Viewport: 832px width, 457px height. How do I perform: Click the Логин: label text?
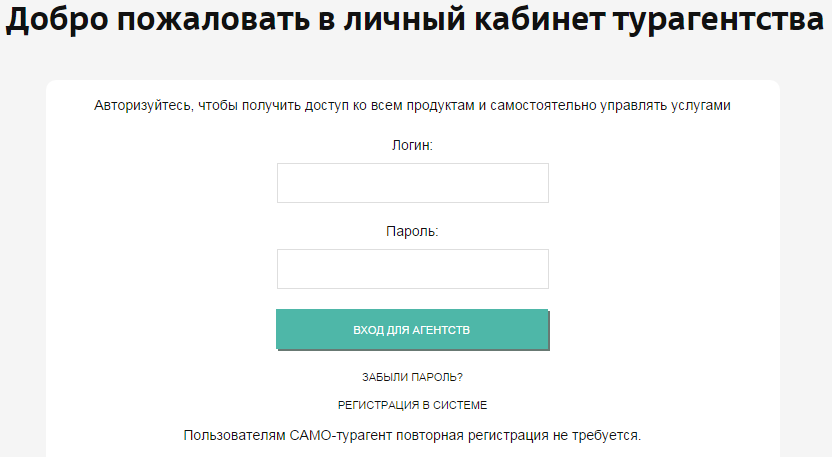(412, 145)
